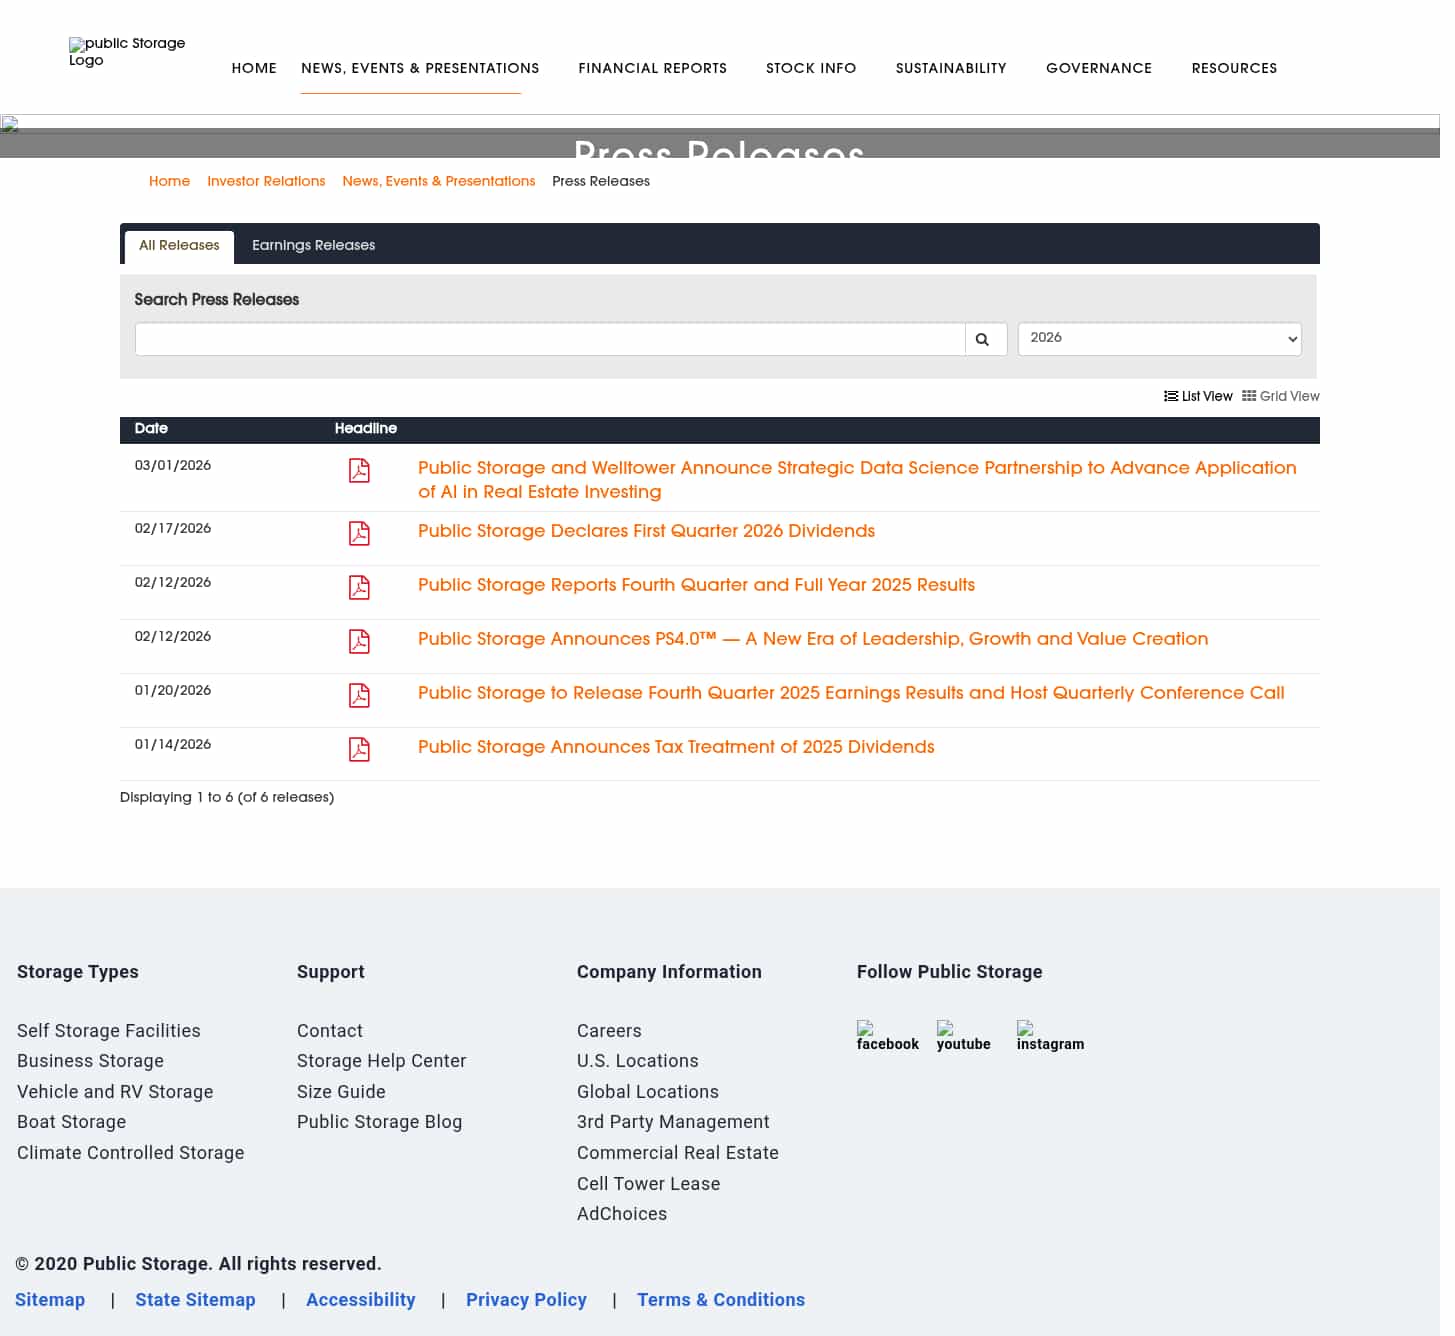Open the Financial Reports menu

652,68
